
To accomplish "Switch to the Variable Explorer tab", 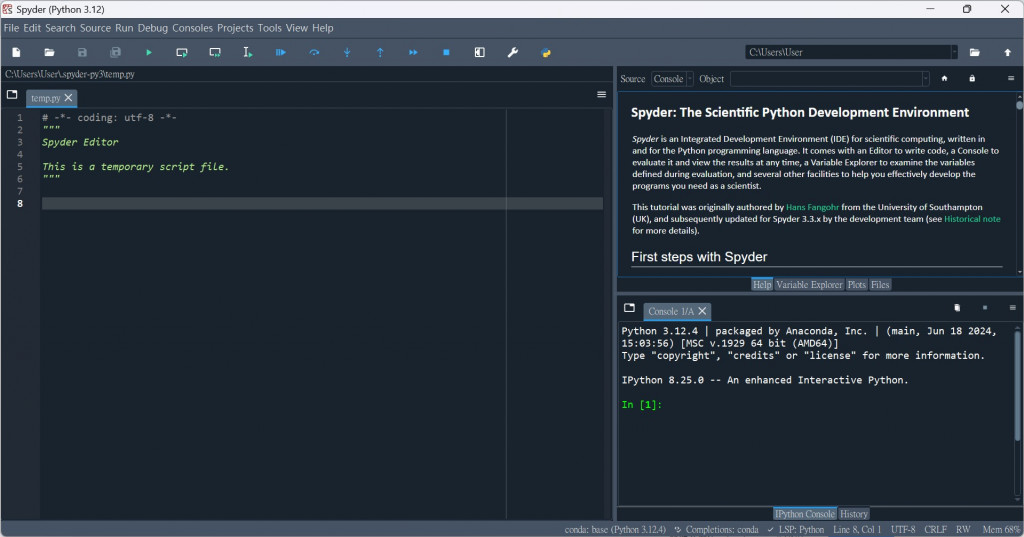I will (x=809, y=285).
